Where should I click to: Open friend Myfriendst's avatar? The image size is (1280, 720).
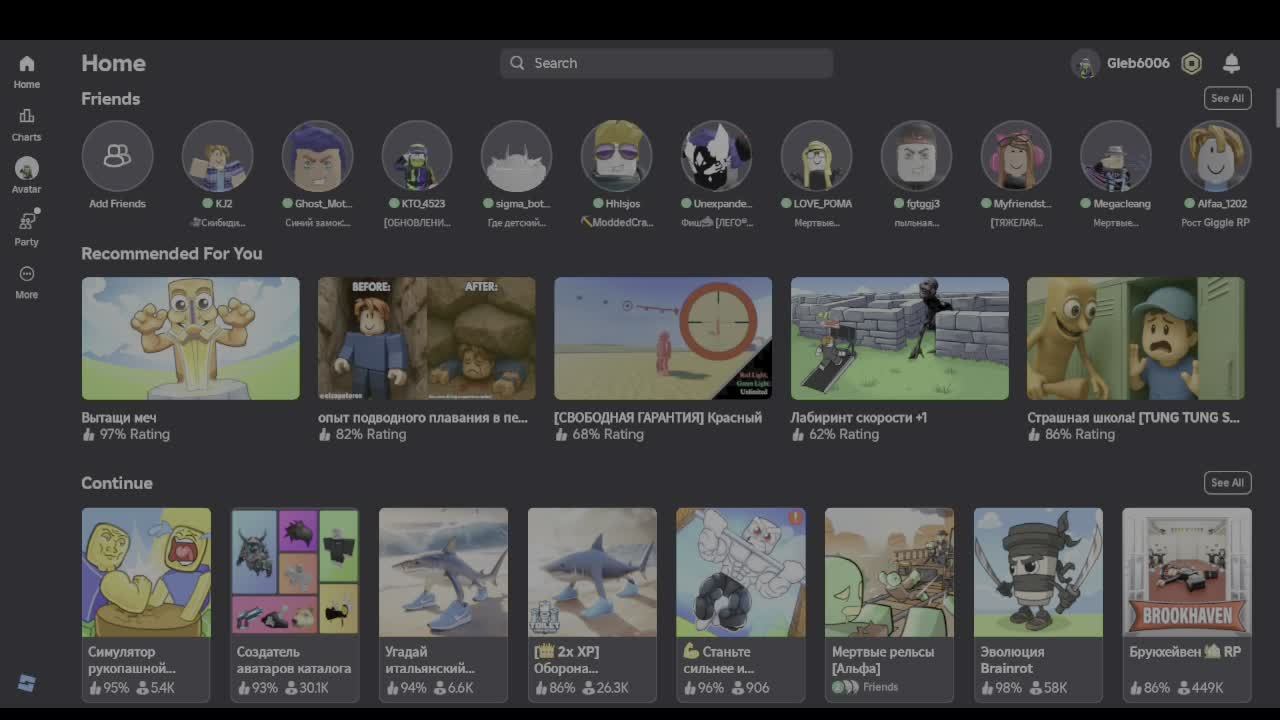click(1016, 156)
